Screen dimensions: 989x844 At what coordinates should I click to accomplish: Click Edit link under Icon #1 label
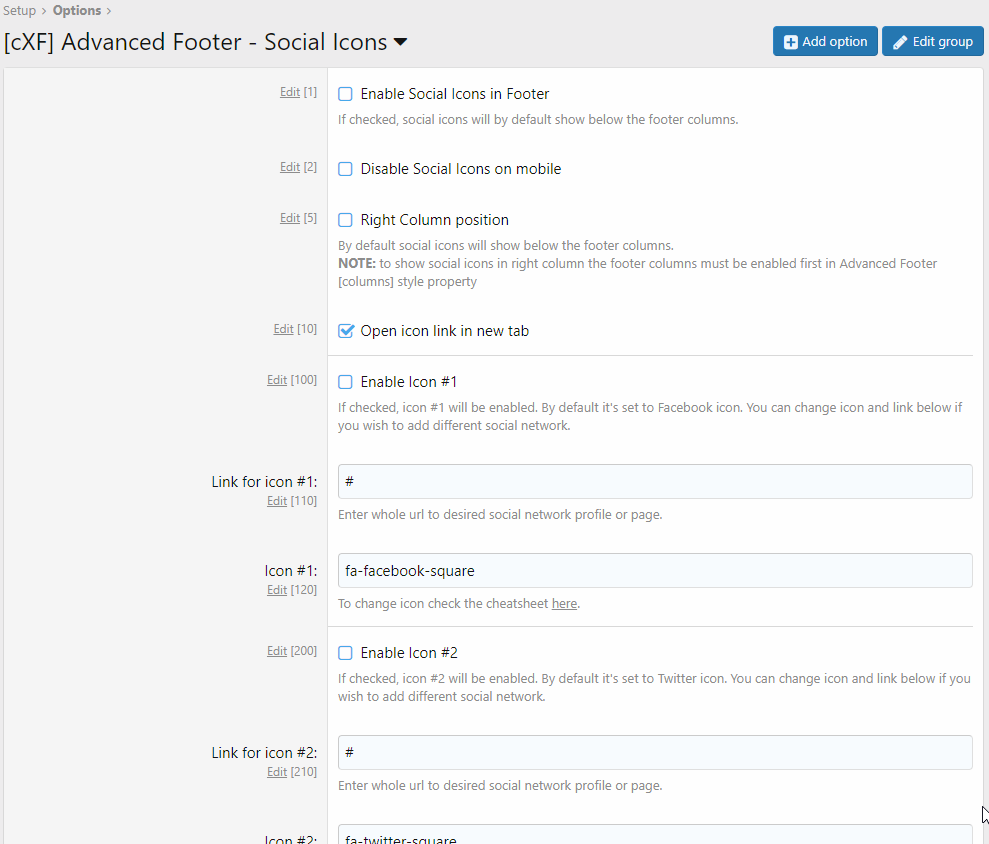click(277, 590)
